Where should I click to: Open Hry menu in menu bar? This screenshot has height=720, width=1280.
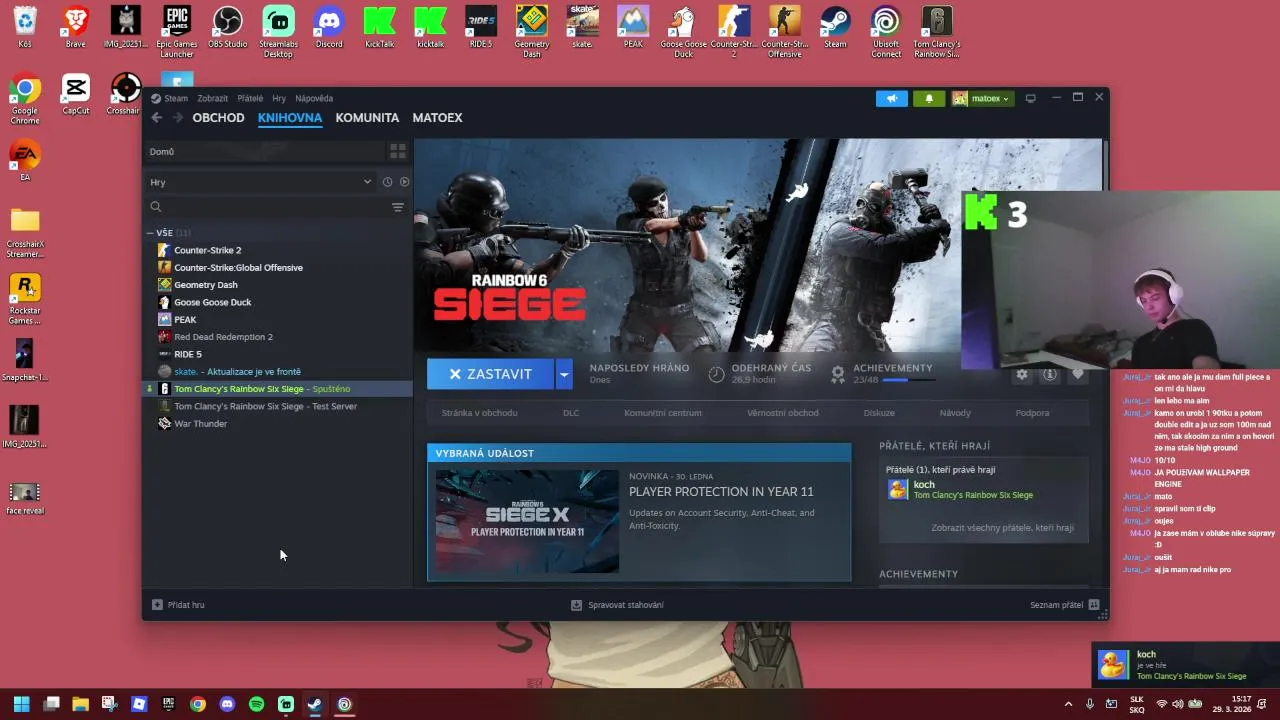pyautogui.click(x=279, y=98)
